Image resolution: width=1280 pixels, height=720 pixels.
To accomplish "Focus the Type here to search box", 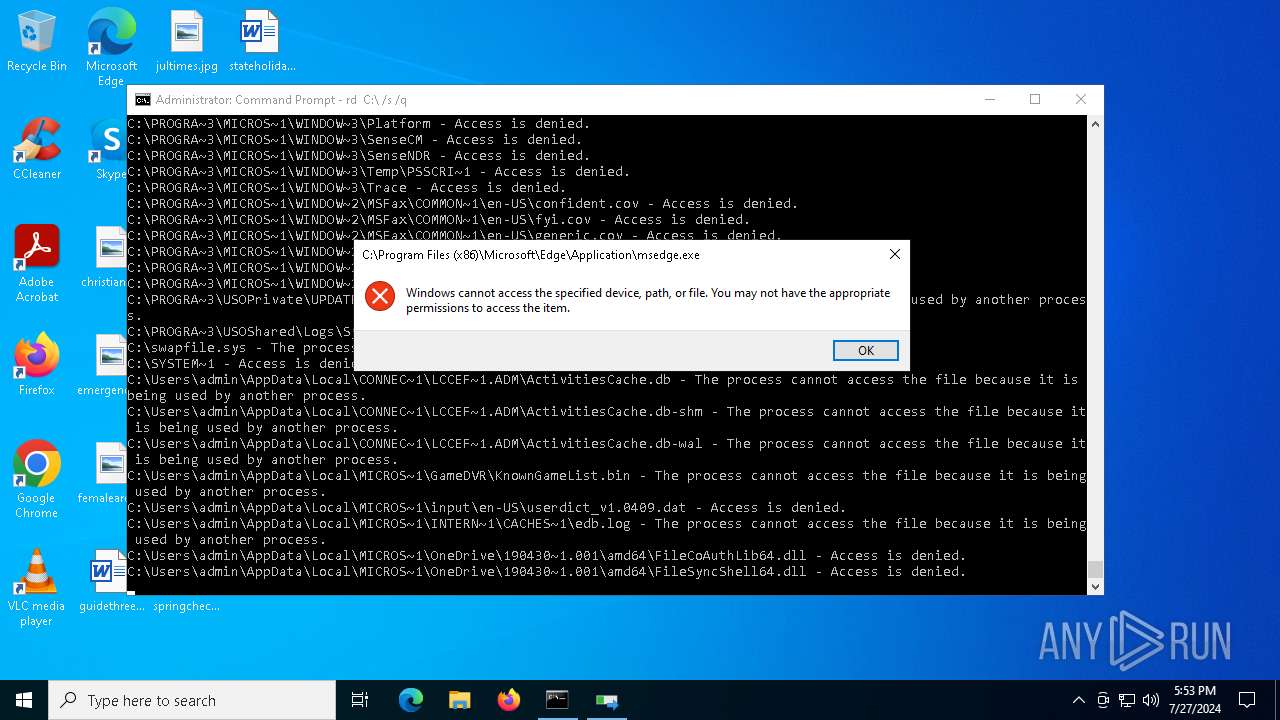I will [x=192, y=700].
